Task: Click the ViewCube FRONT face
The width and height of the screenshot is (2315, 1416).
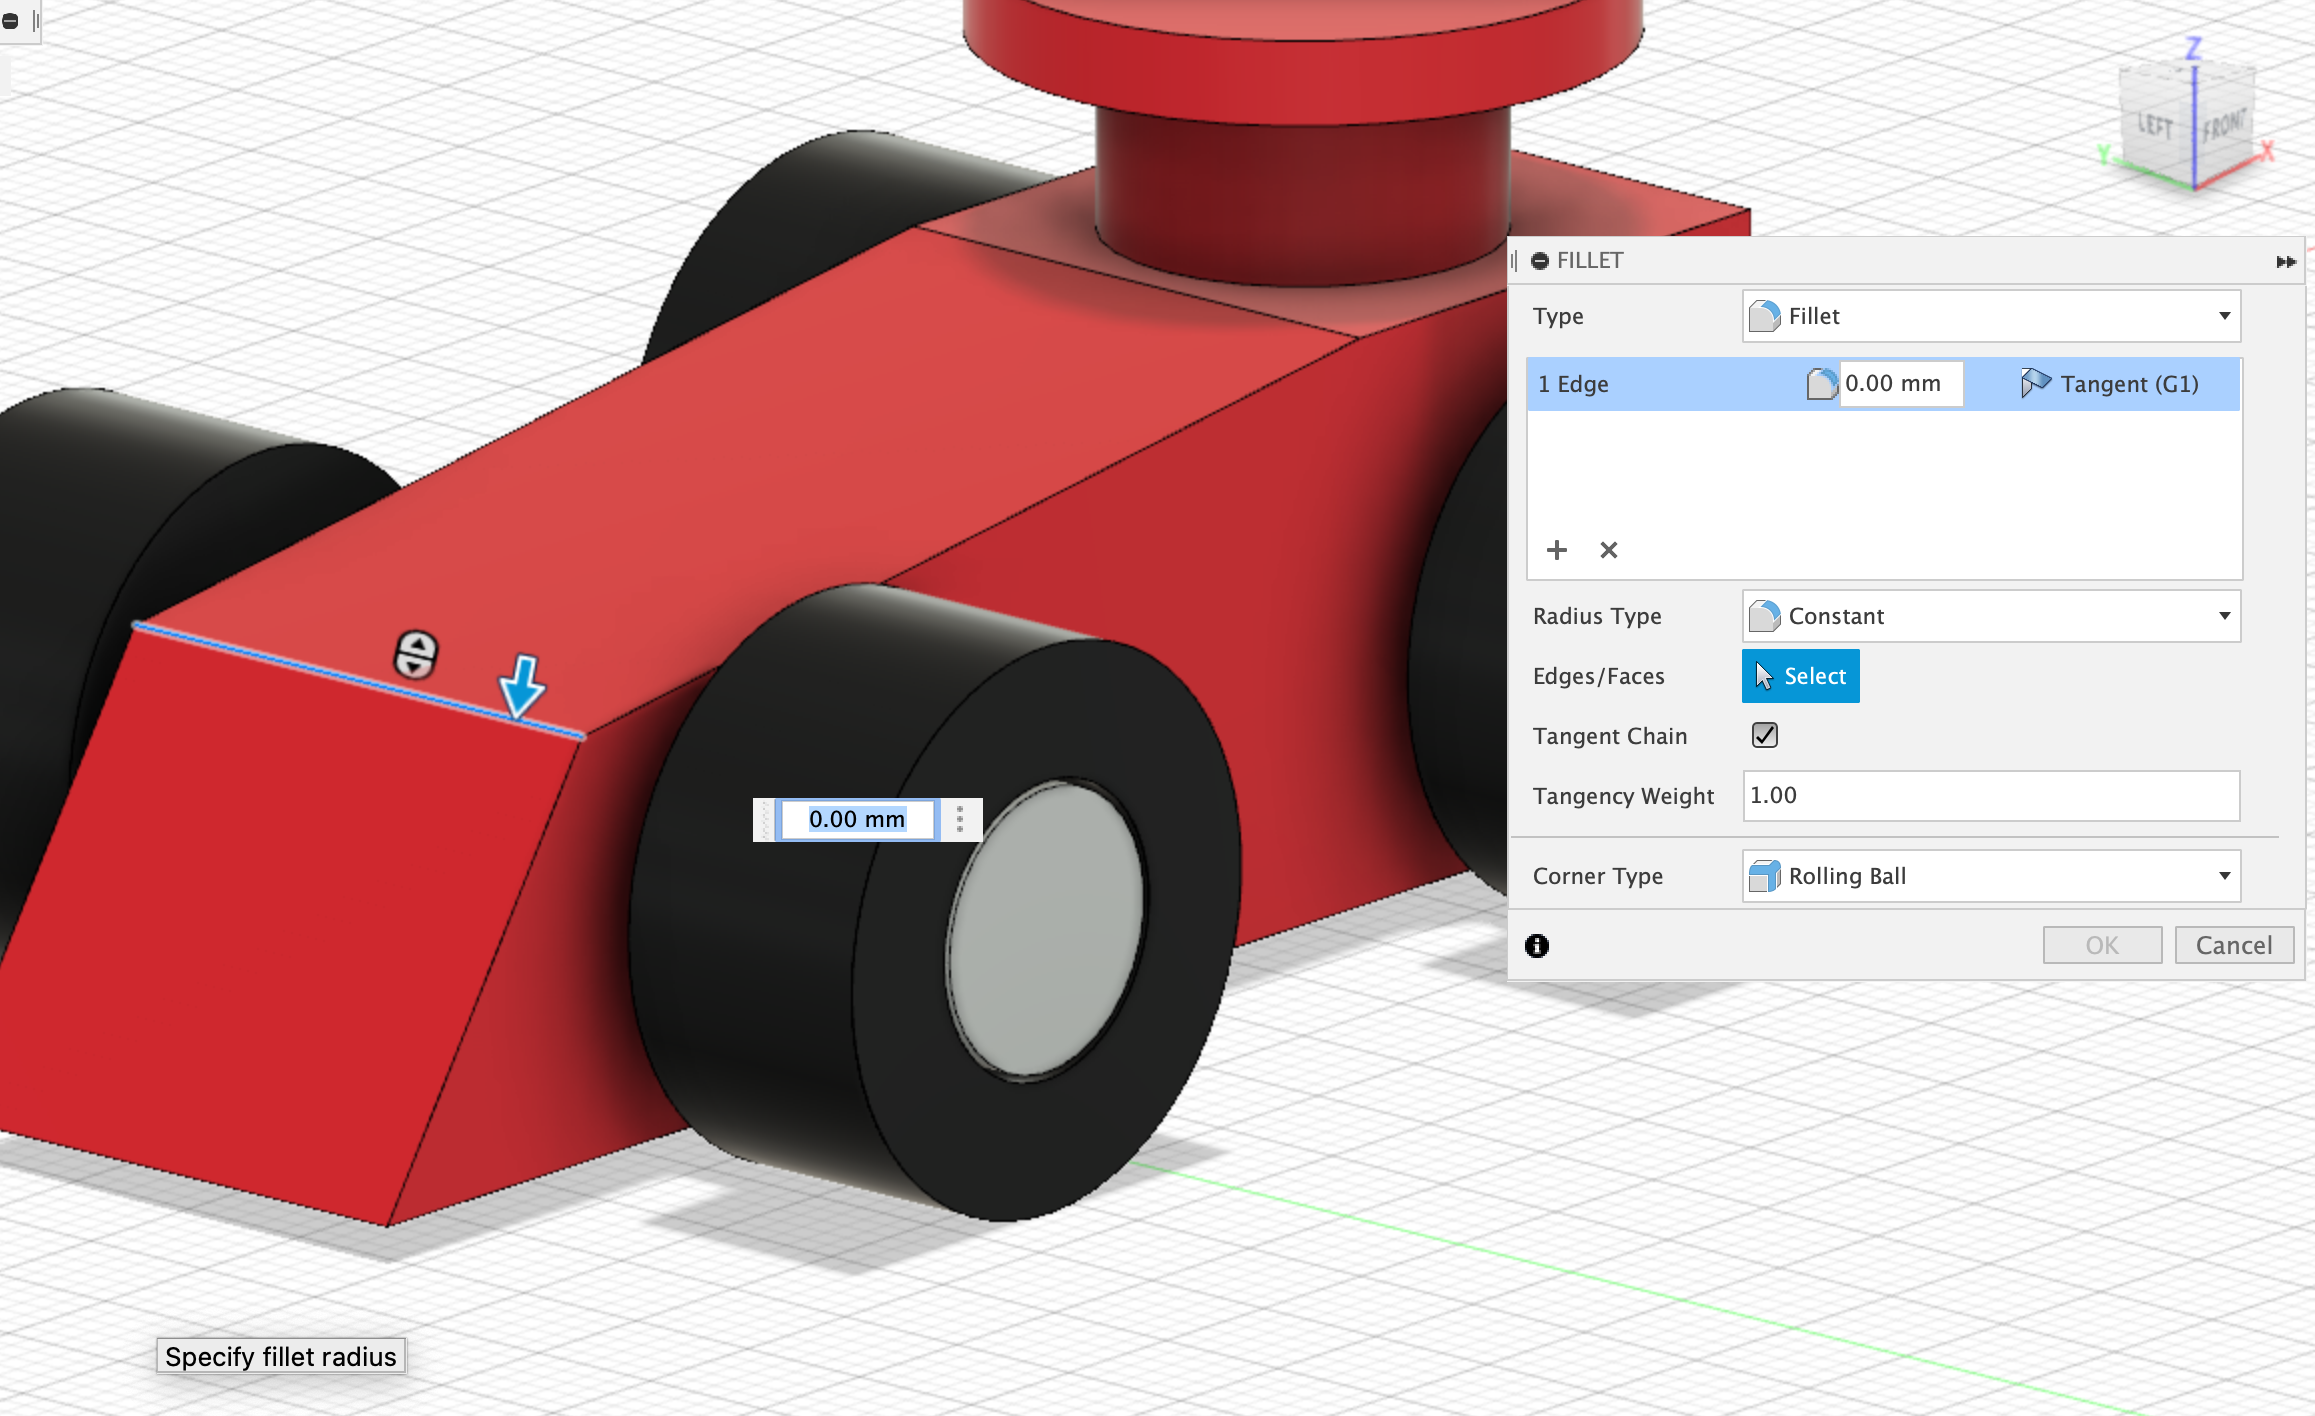Action: 2224,126
